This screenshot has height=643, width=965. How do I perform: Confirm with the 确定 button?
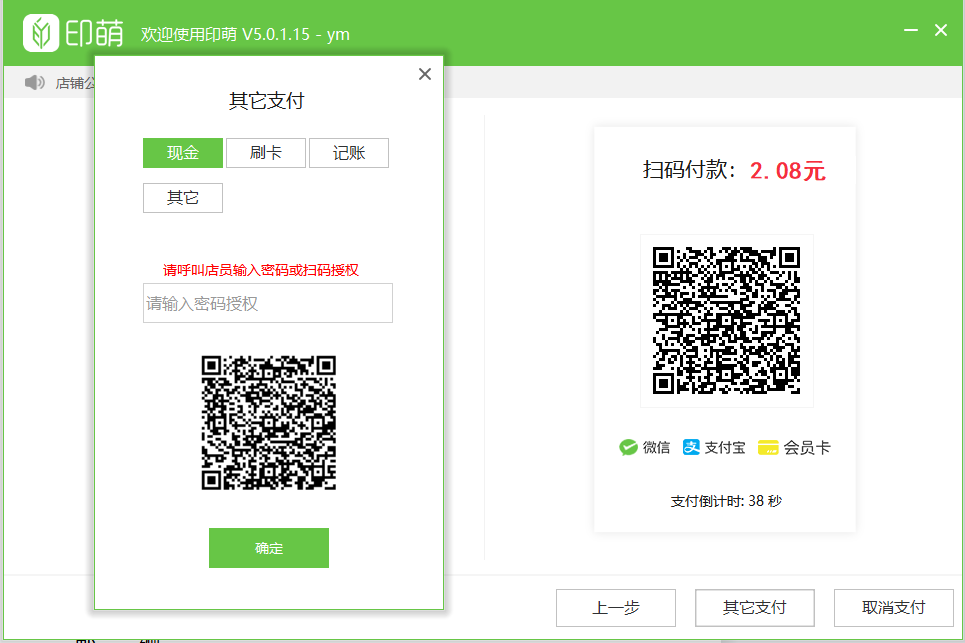269,548
